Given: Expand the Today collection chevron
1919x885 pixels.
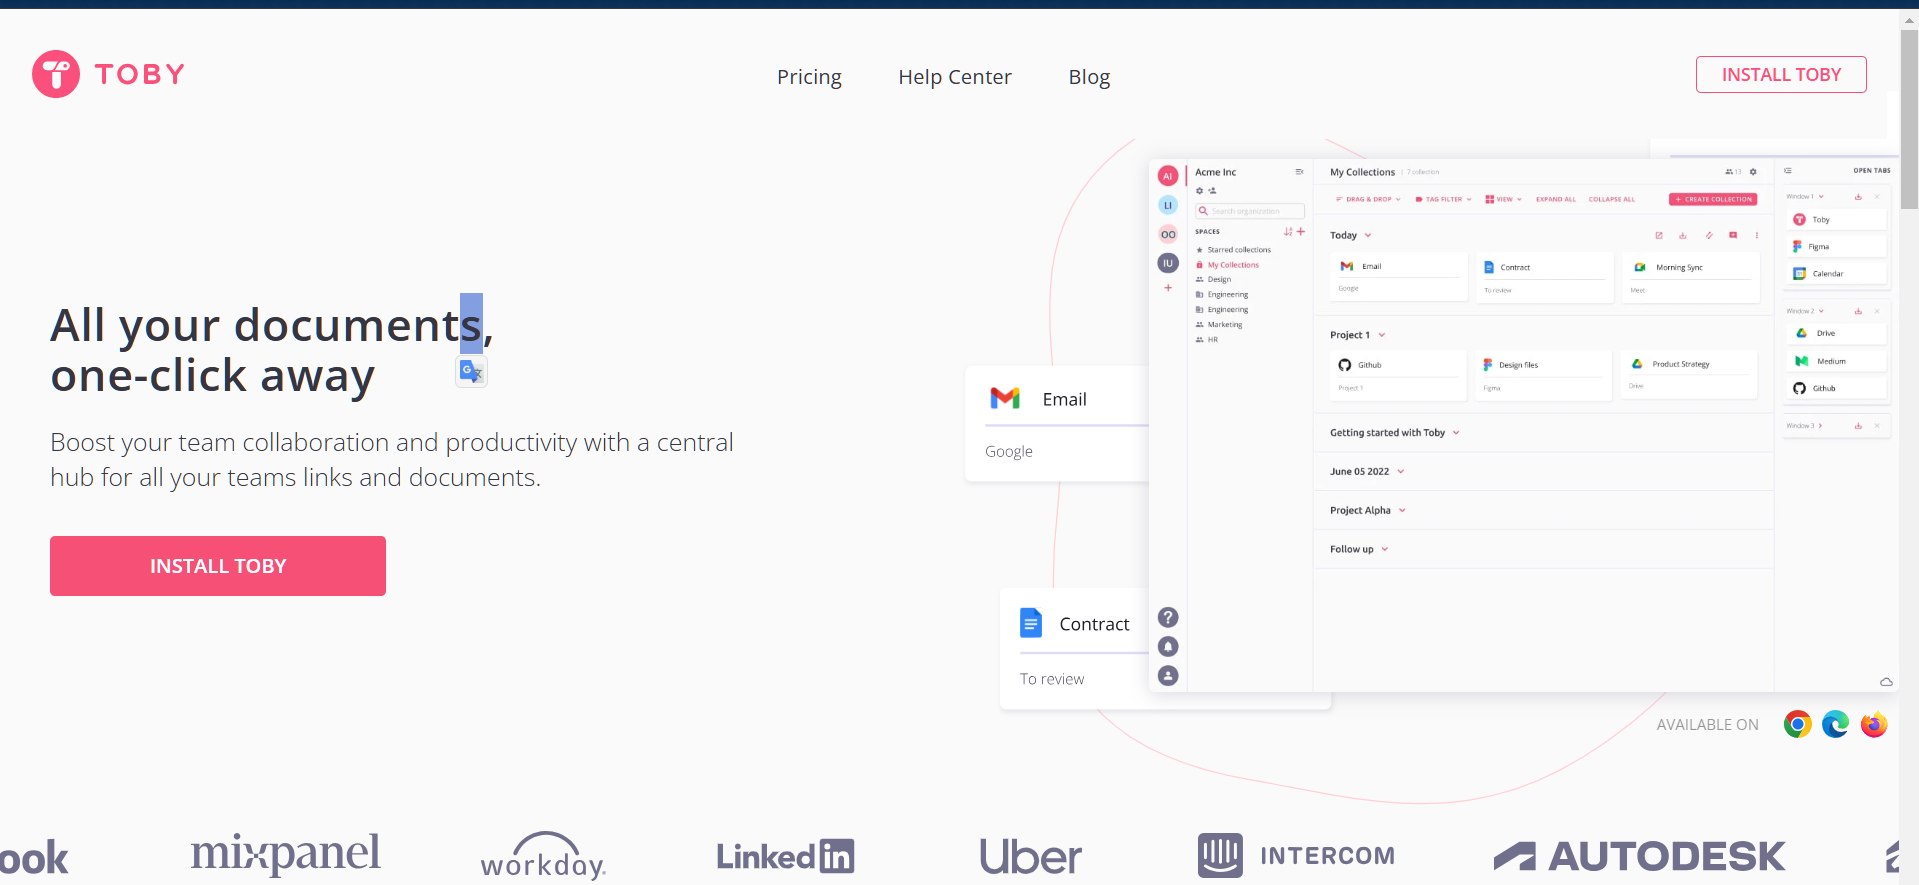Looking at the screenshot, I should point(1368,236).
